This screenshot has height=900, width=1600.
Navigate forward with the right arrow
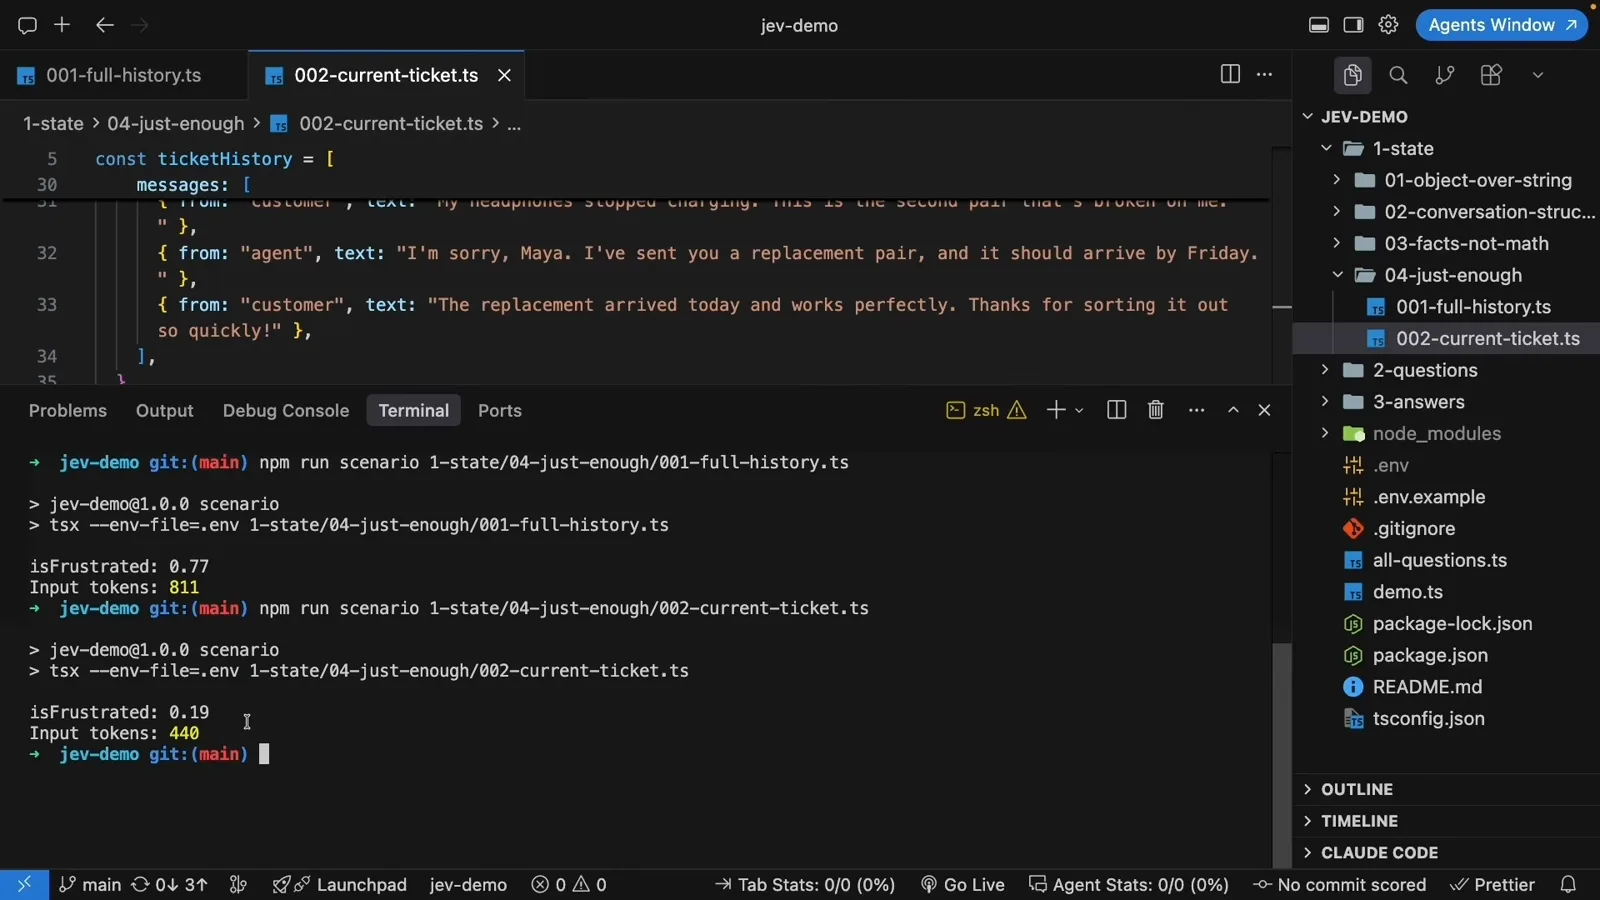pyautogui.click(x=140, y=25)
